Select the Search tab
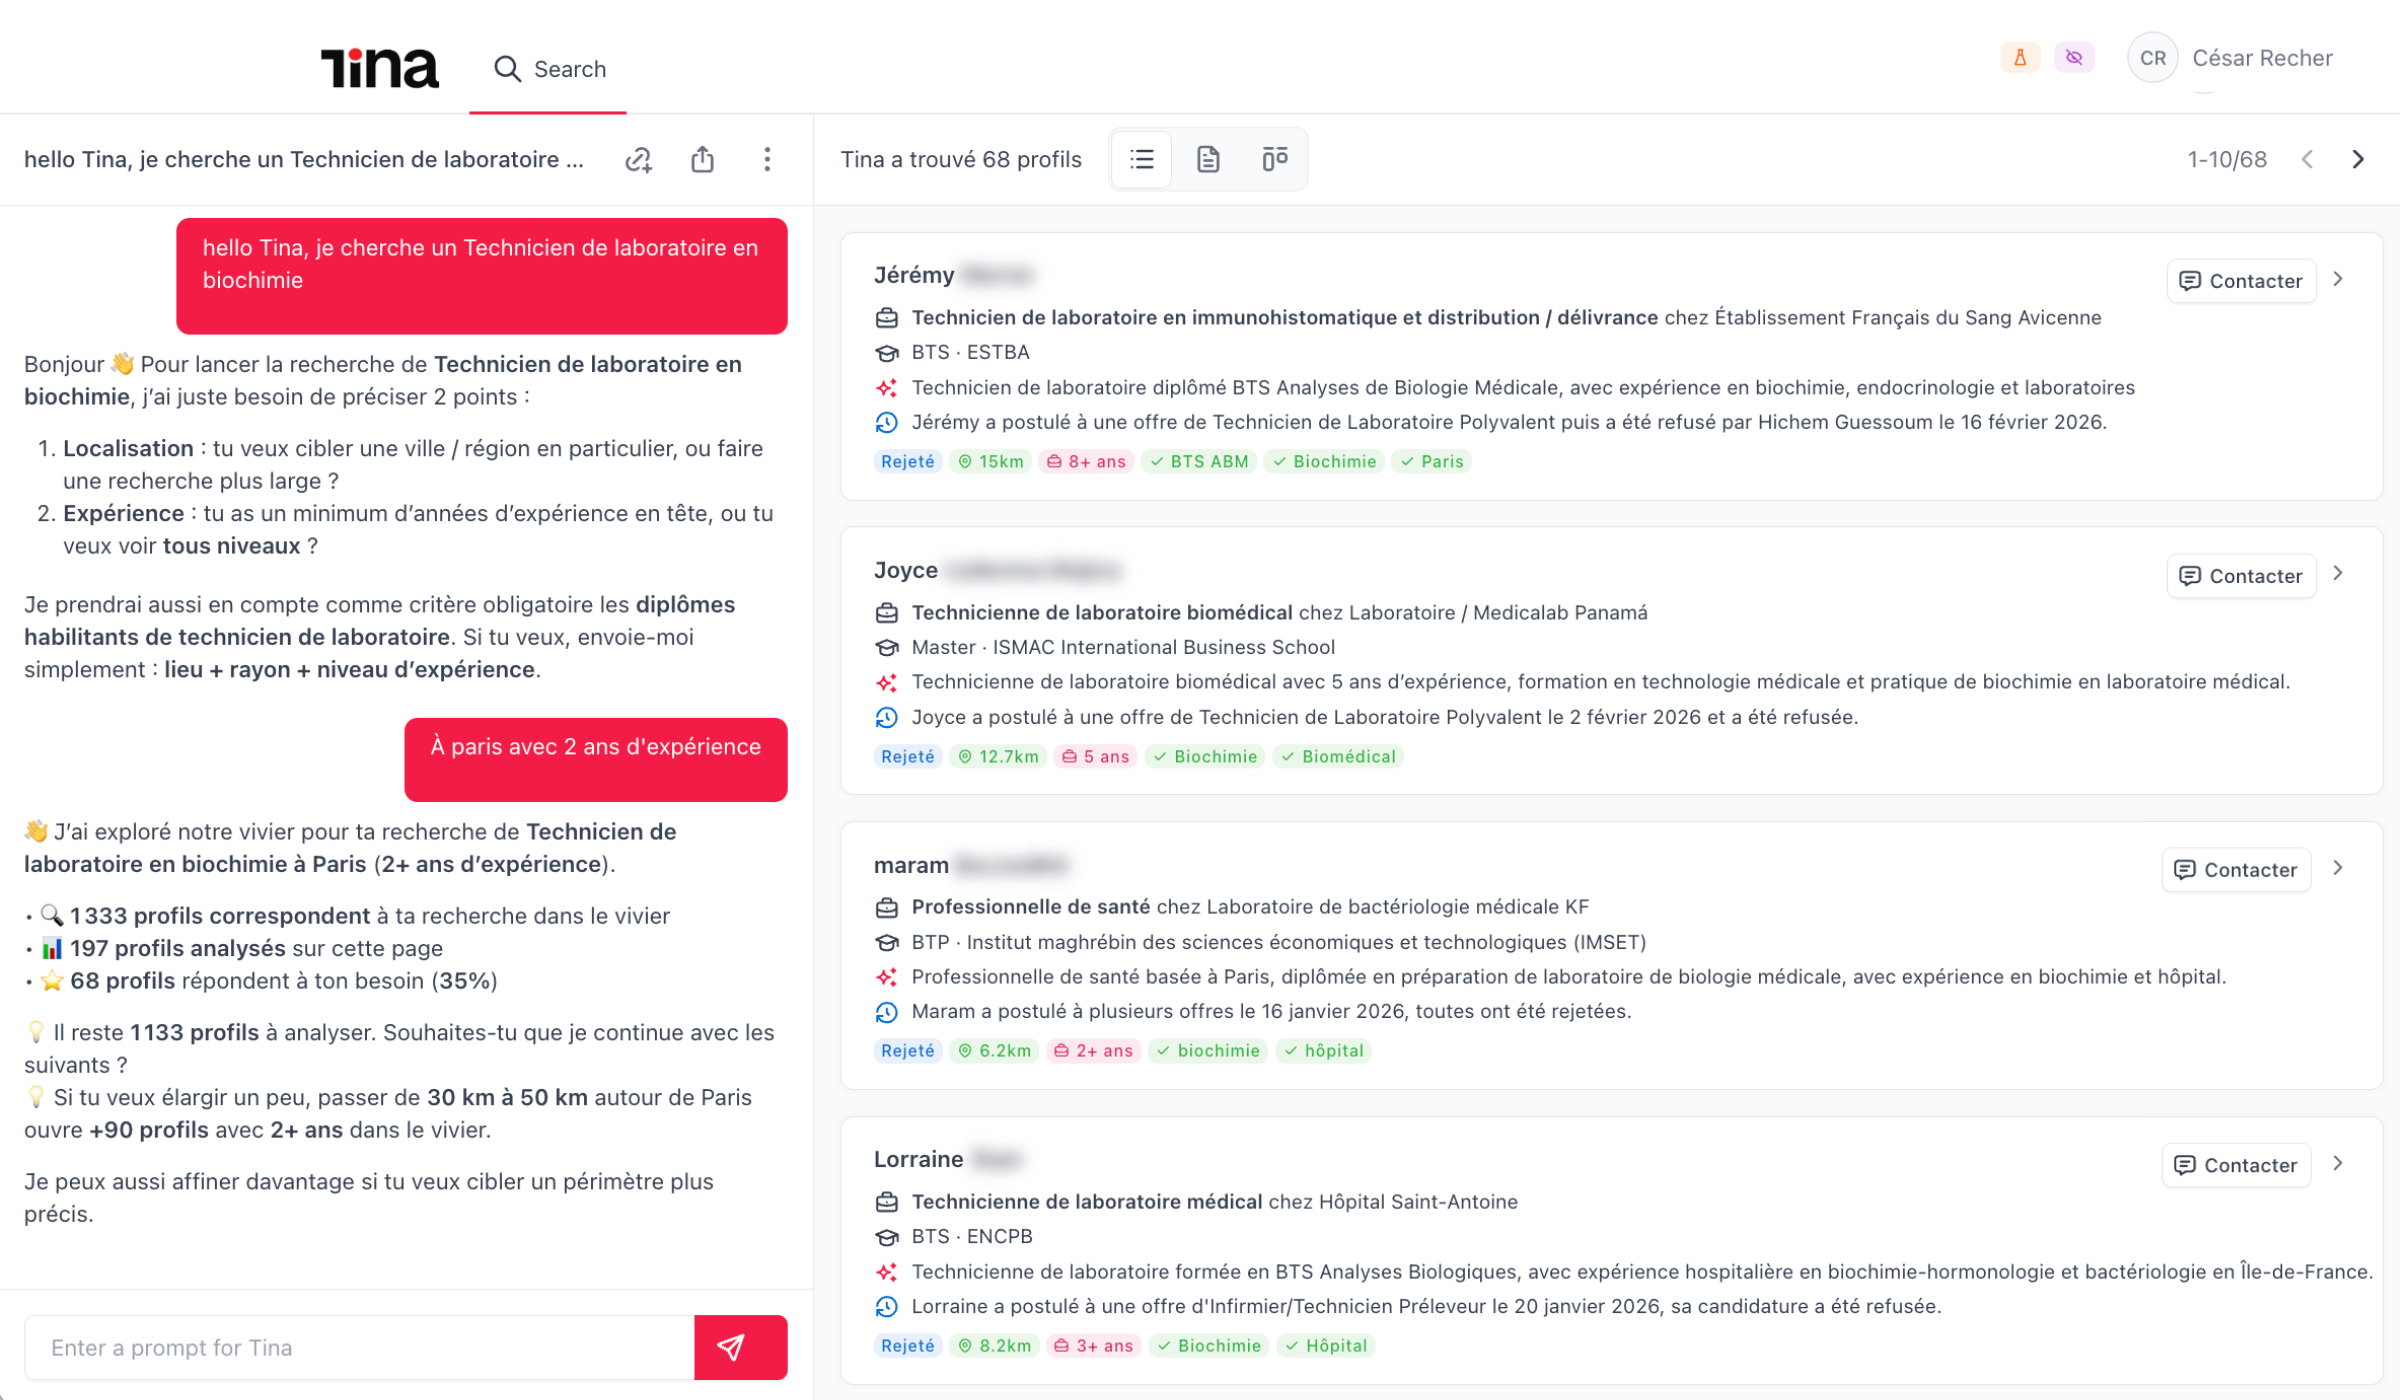The width and height of the screenshot is (2400, 1400). 549,69
